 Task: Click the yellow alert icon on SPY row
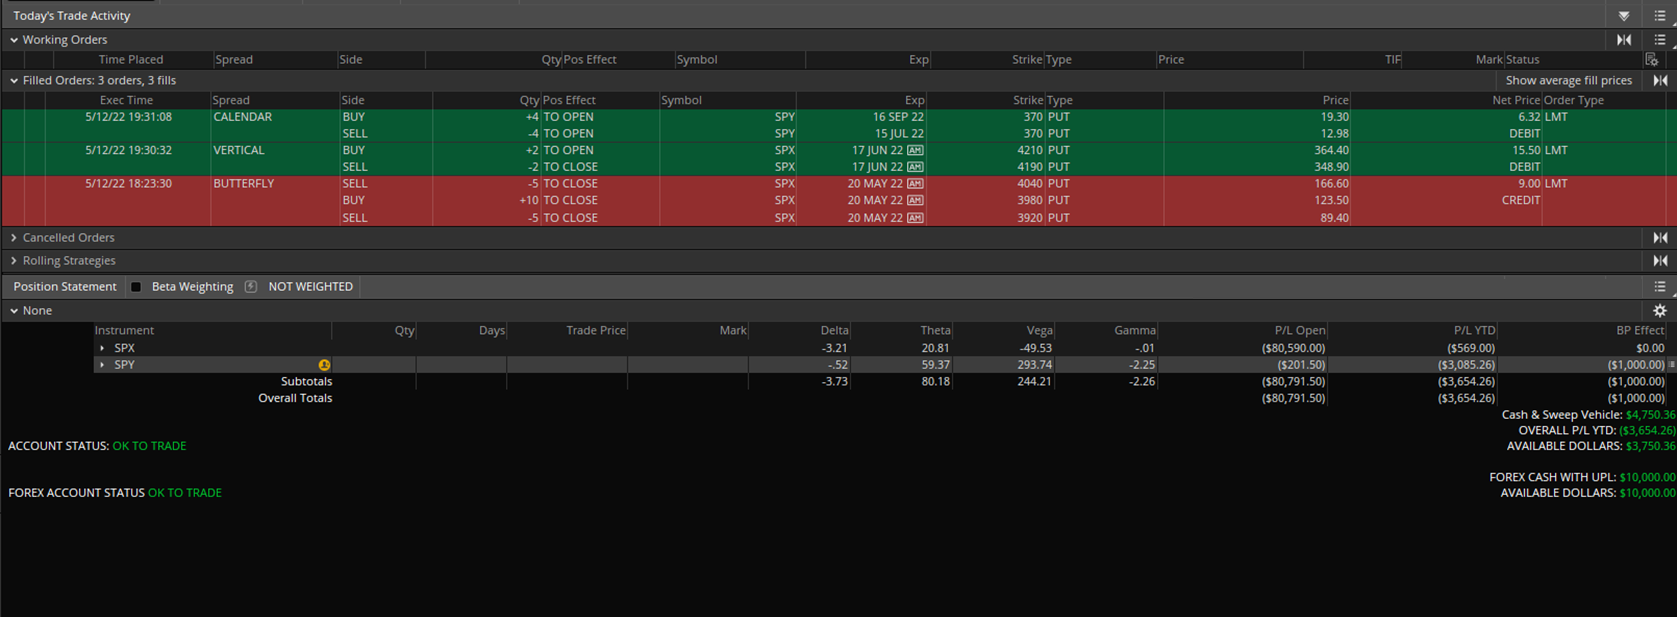324,365
